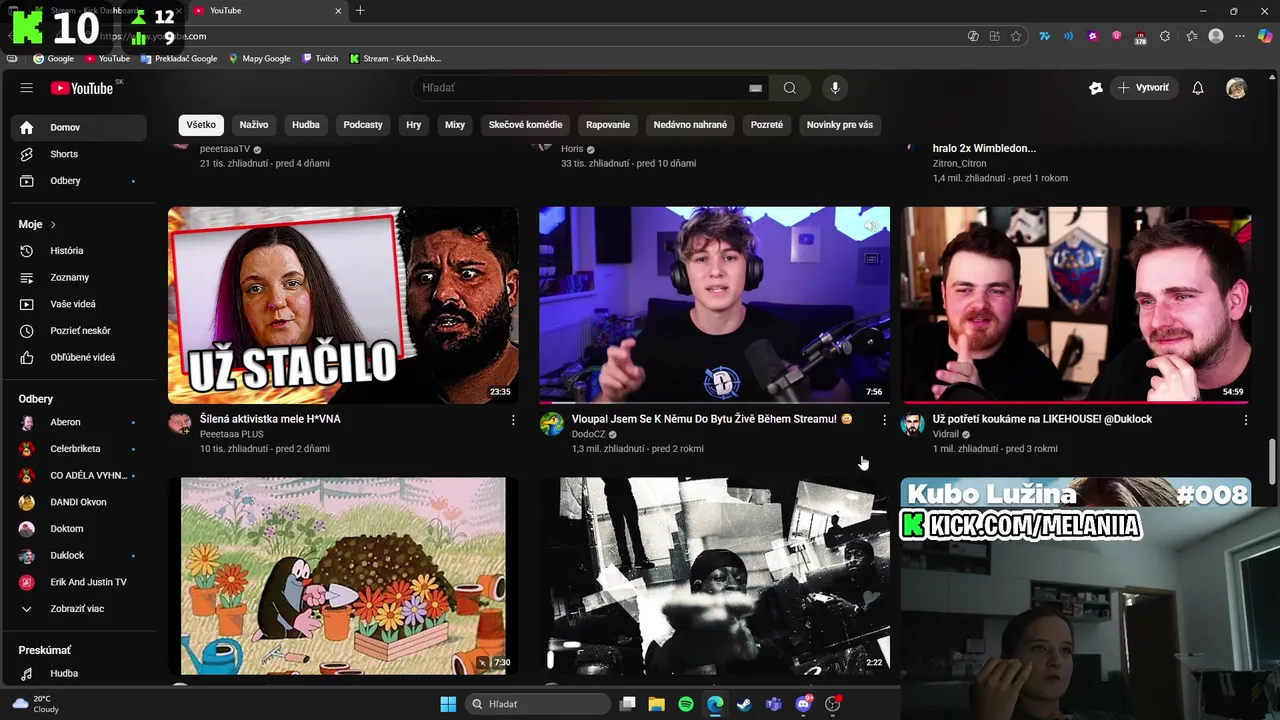Viewport: 1280px width, 720px height.
Task: Open Hudba under Preskúmať
Action: tap(78, 673)
